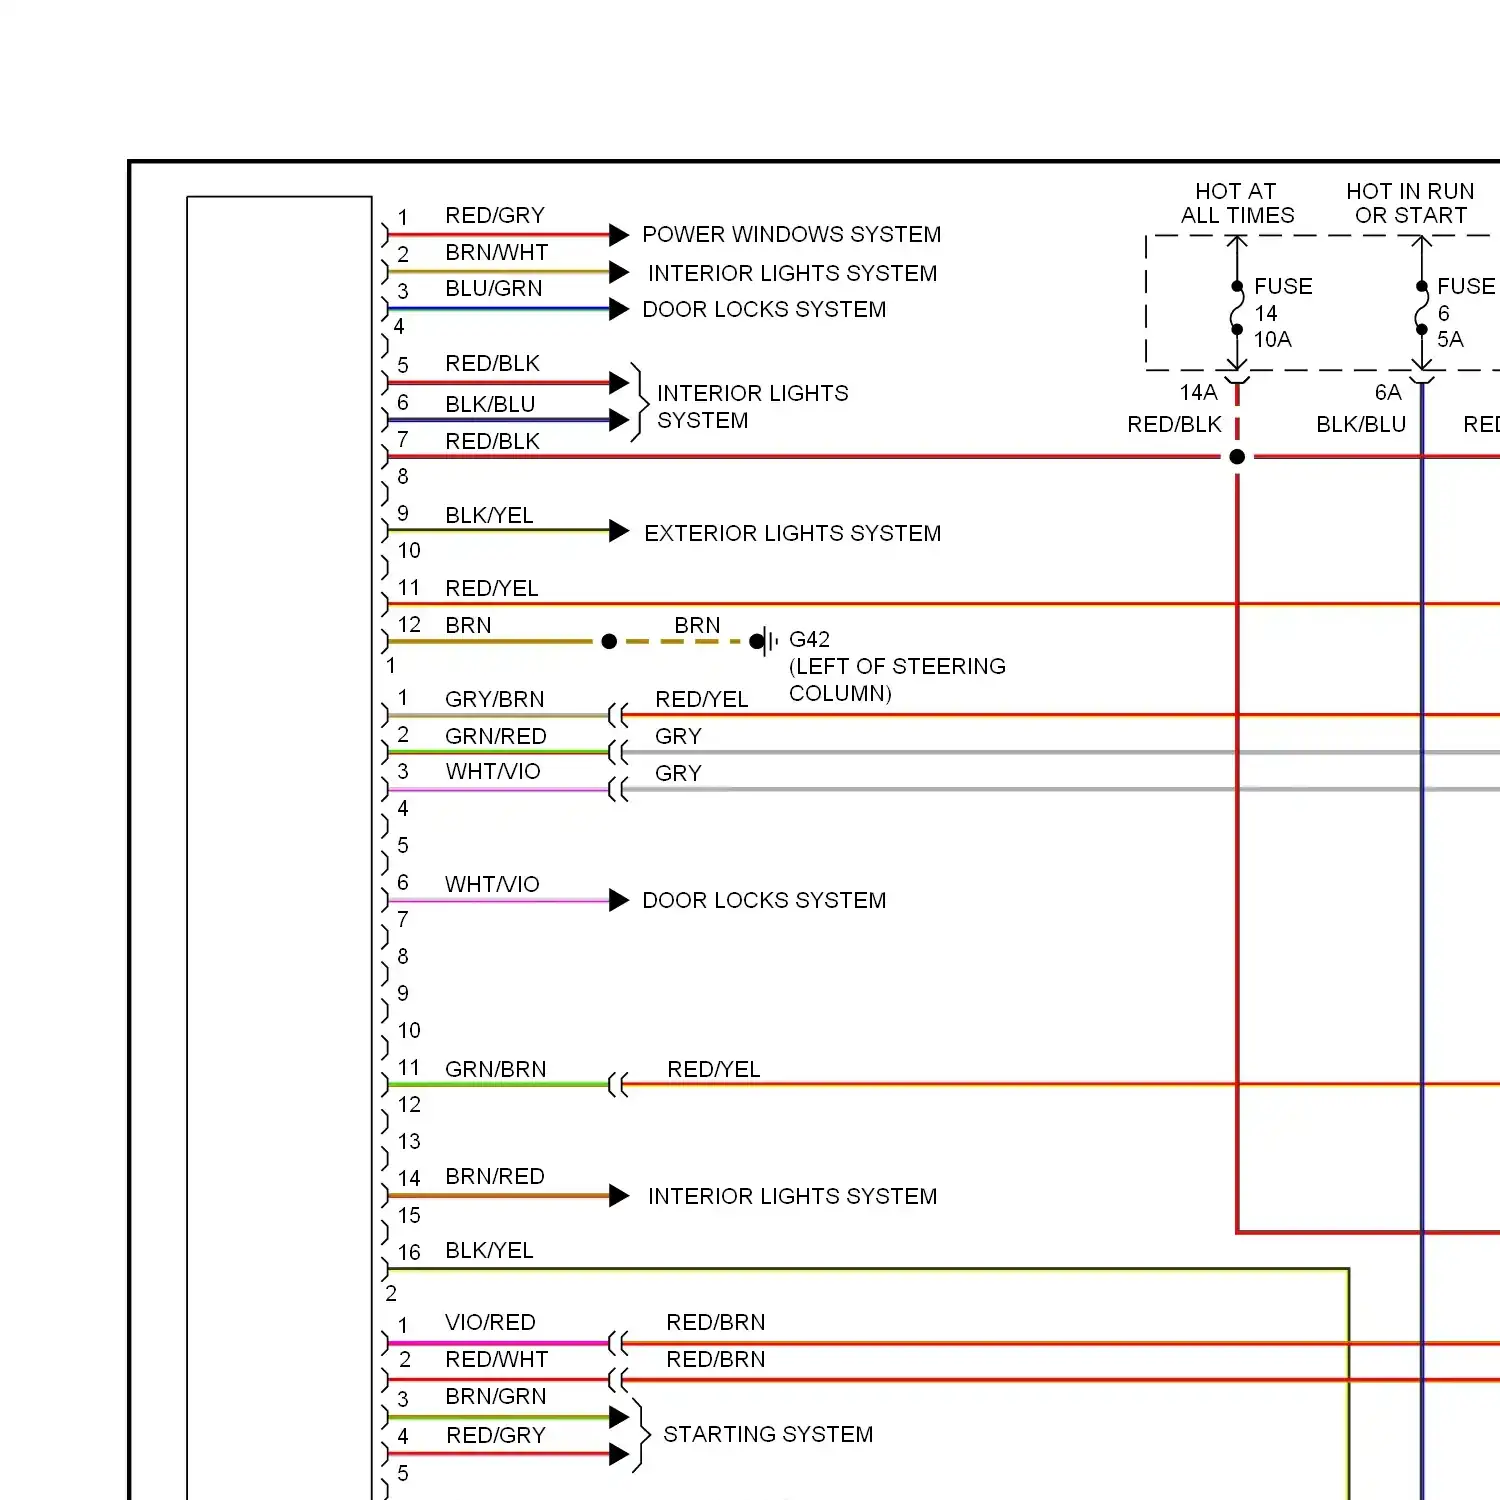Select RED/YEL label right of GRN/BRN wire
This screenshot has width=1500, height=1500.
[713, 1069]
